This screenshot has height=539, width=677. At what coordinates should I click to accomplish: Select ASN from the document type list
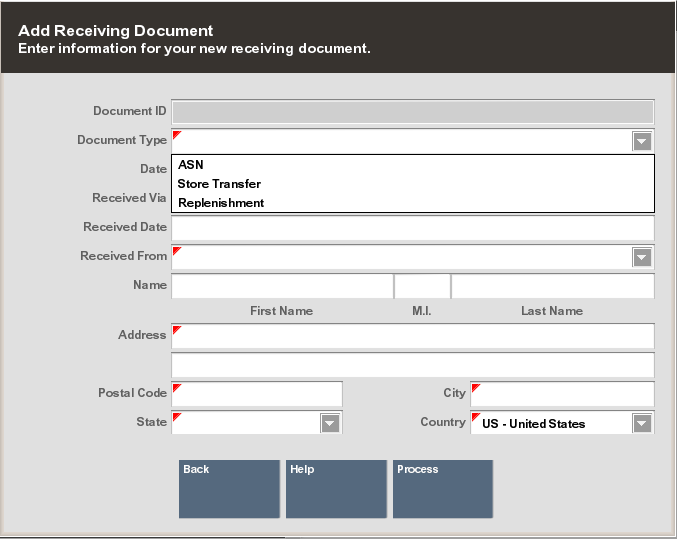[x=413, y=165]
